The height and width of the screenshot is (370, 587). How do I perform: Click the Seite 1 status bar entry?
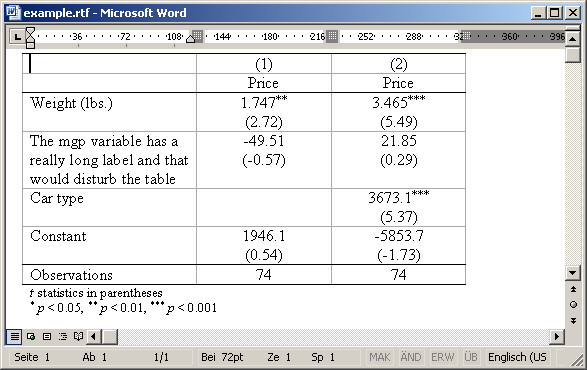pyautogui.click(x=32, y=357)
